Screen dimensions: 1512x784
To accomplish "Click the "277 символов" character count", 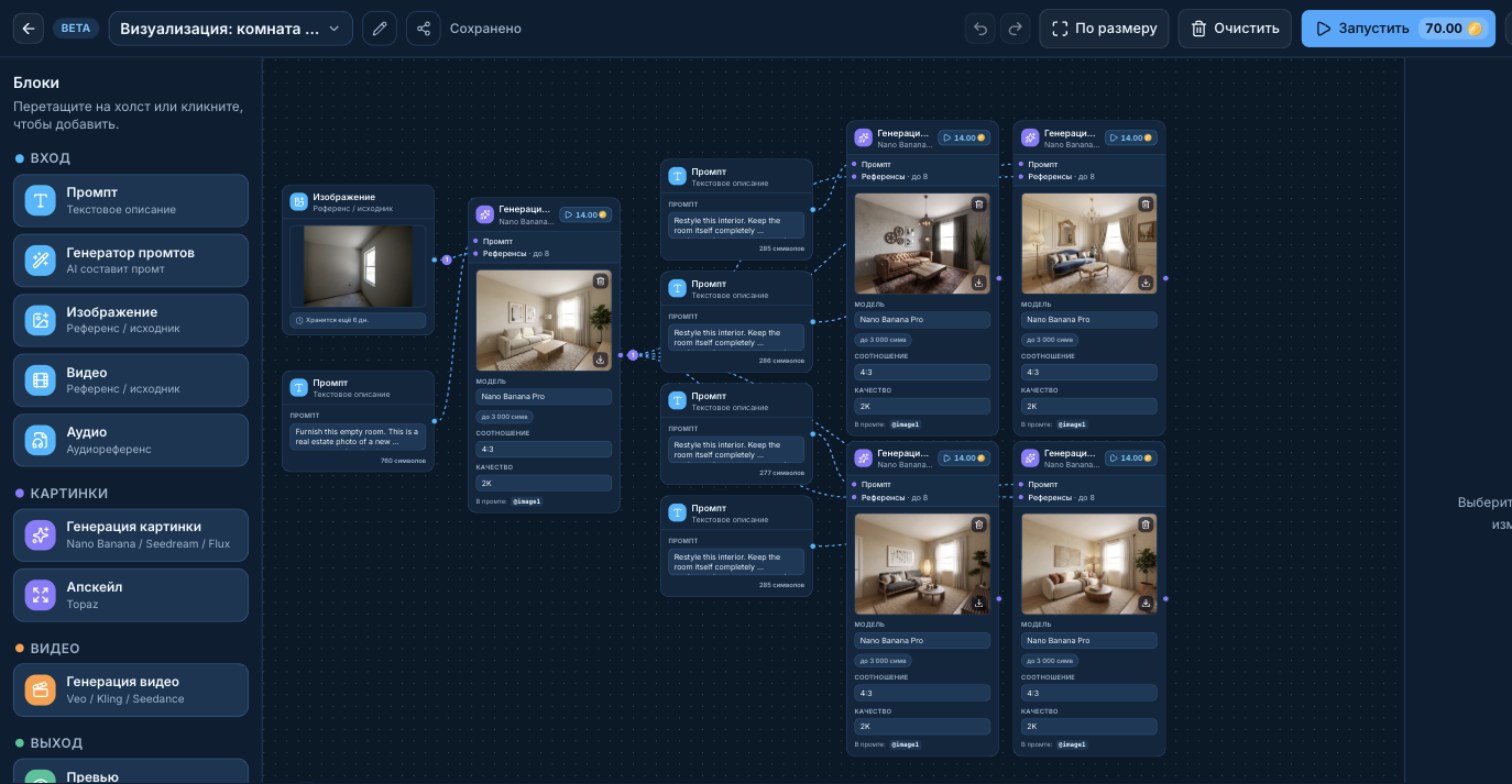I will point(782,472).
